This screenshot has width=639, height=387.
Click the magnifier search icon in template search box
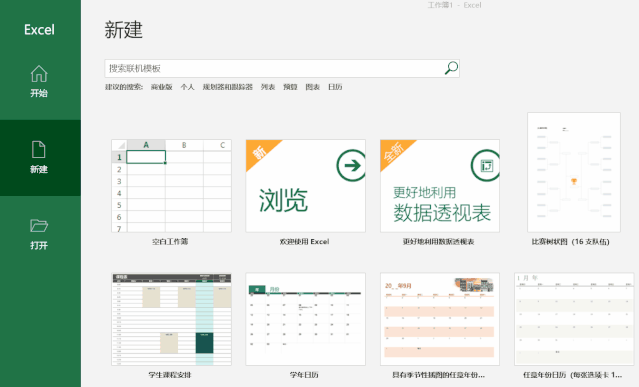pos(451,68)
